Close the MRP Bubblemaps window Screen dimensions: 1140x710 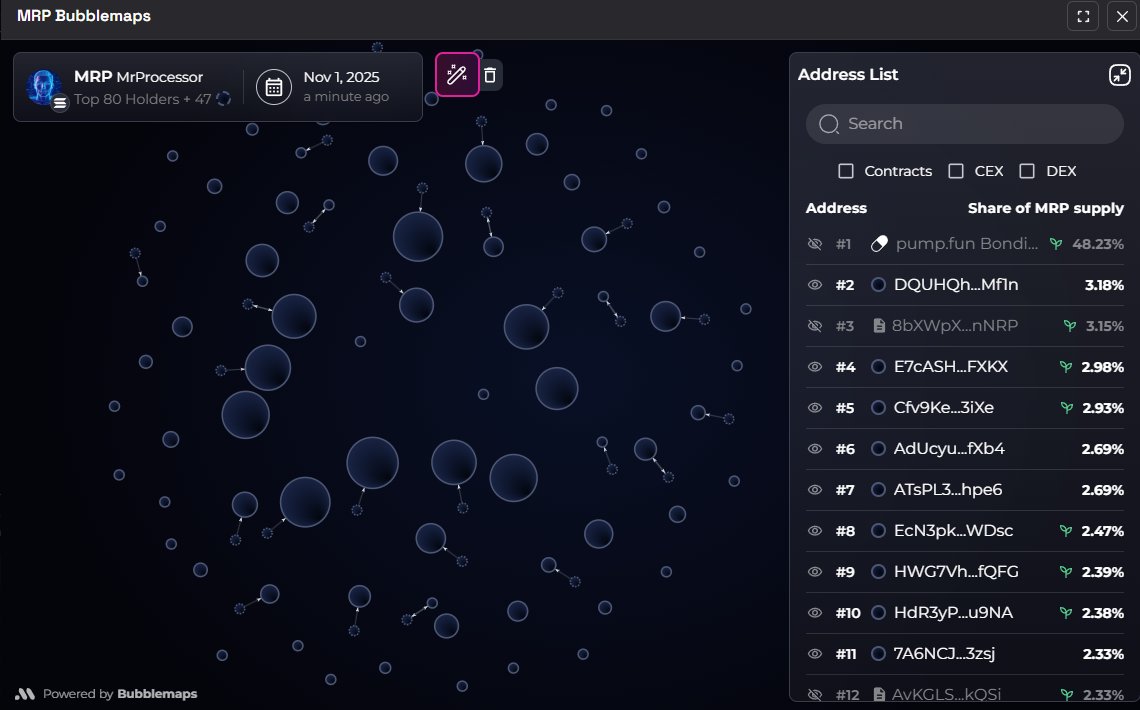[x=1122, y=16]
